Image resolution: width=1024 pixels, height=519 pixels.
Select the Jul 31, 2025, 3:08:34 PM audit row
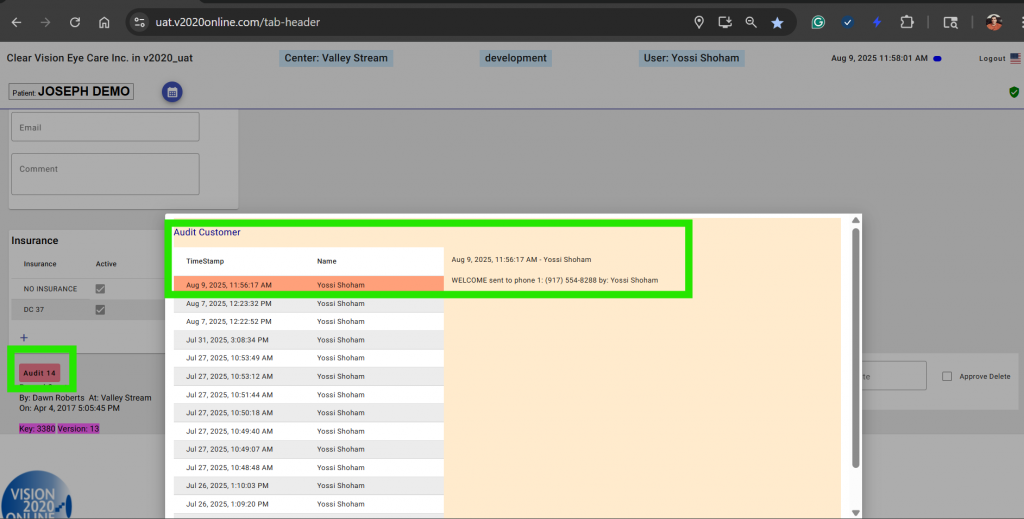(308, 339)
